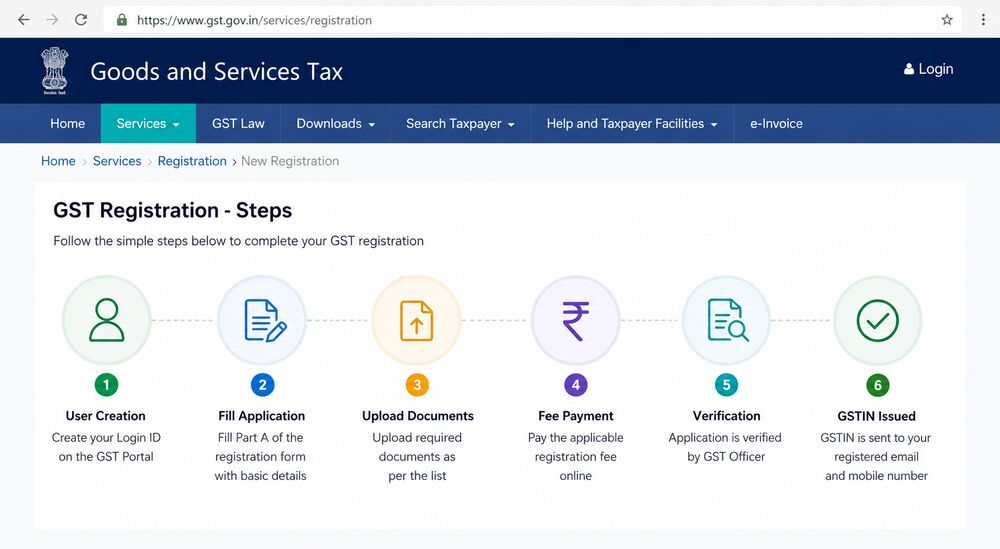Open the browser three-dot menu
1000x549 pixels.
[983, 20]
